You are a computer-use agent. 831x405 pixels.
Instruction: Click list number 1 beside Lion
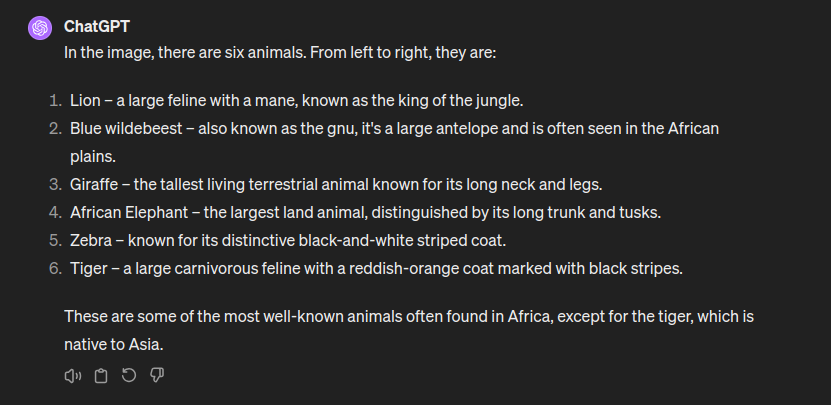[x=55, y=100]
